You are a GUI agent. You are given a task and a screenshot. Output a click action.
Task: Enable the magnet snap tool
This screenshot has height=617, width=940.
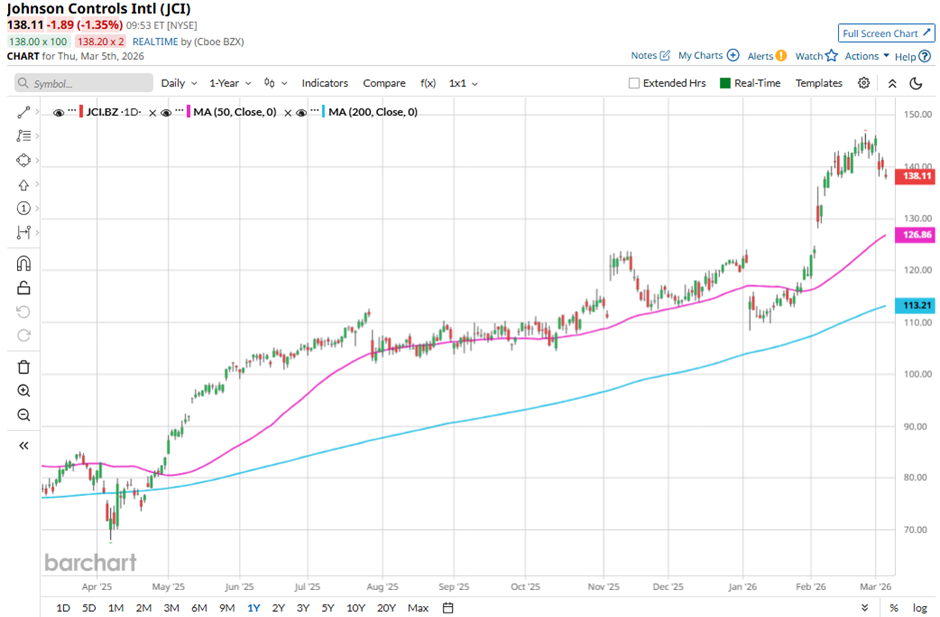24,264
